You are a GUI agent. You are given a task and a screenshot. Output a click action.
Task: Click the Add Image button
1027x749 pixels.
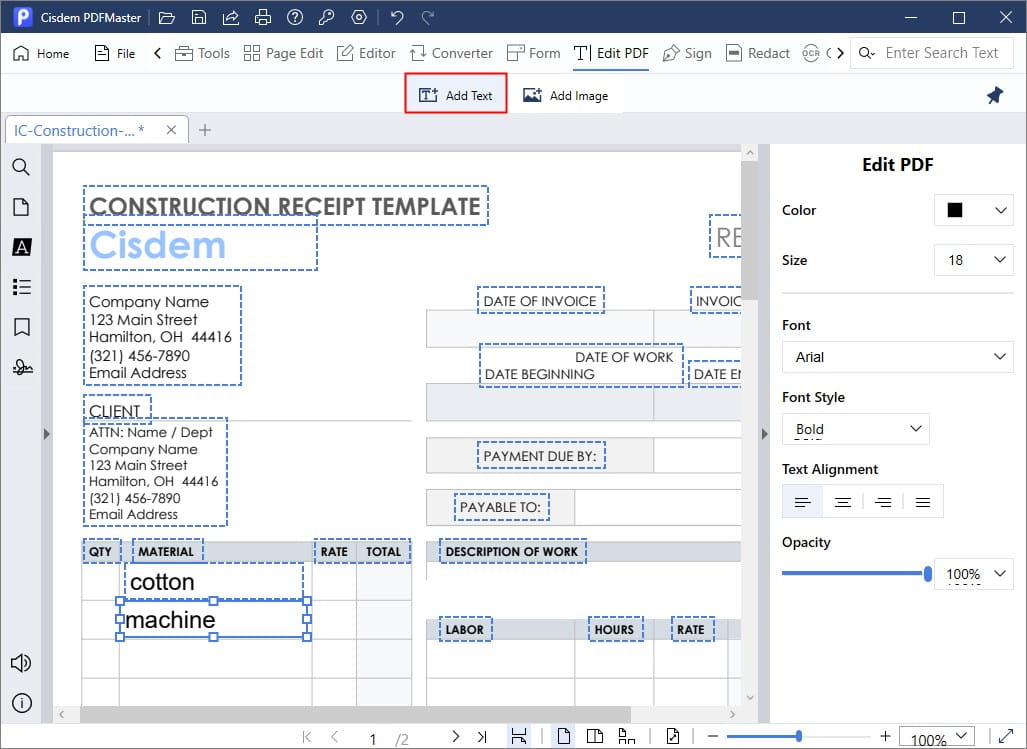tap(565, 96)
